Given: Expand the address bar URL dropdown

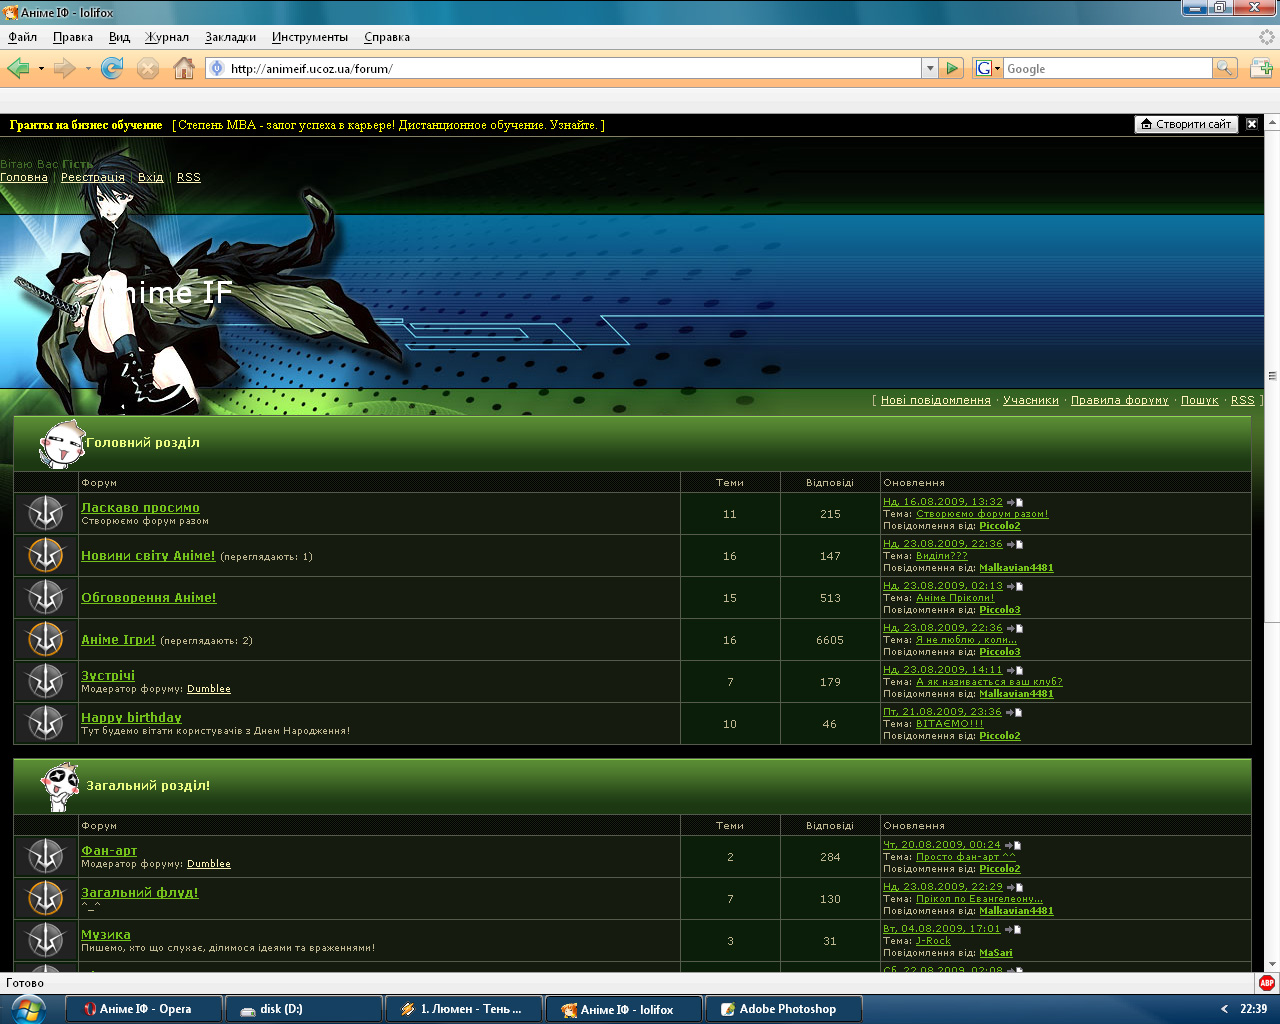Looking at the screenshot, I should click(930, 68).
